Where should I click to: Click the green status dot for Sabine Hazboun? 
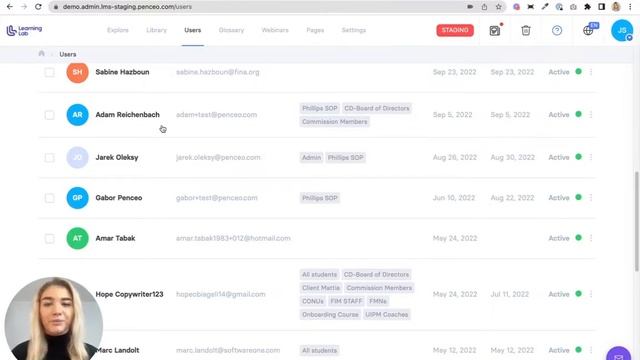pos(578,71)
